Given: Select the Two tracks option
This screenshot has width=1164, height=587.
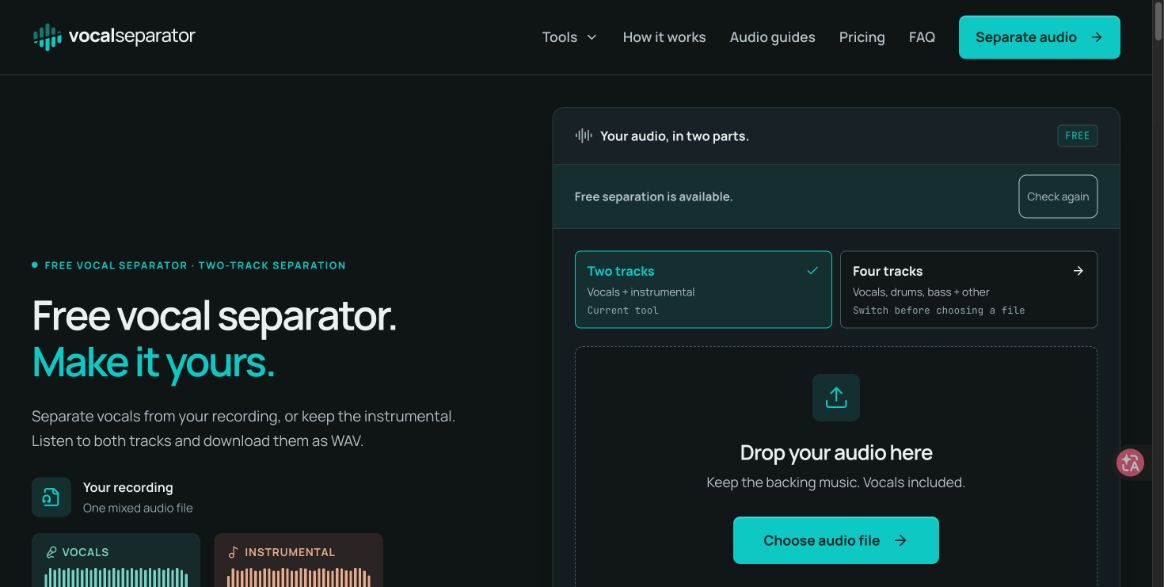Looking at the screenshot, I should (703, 289).
